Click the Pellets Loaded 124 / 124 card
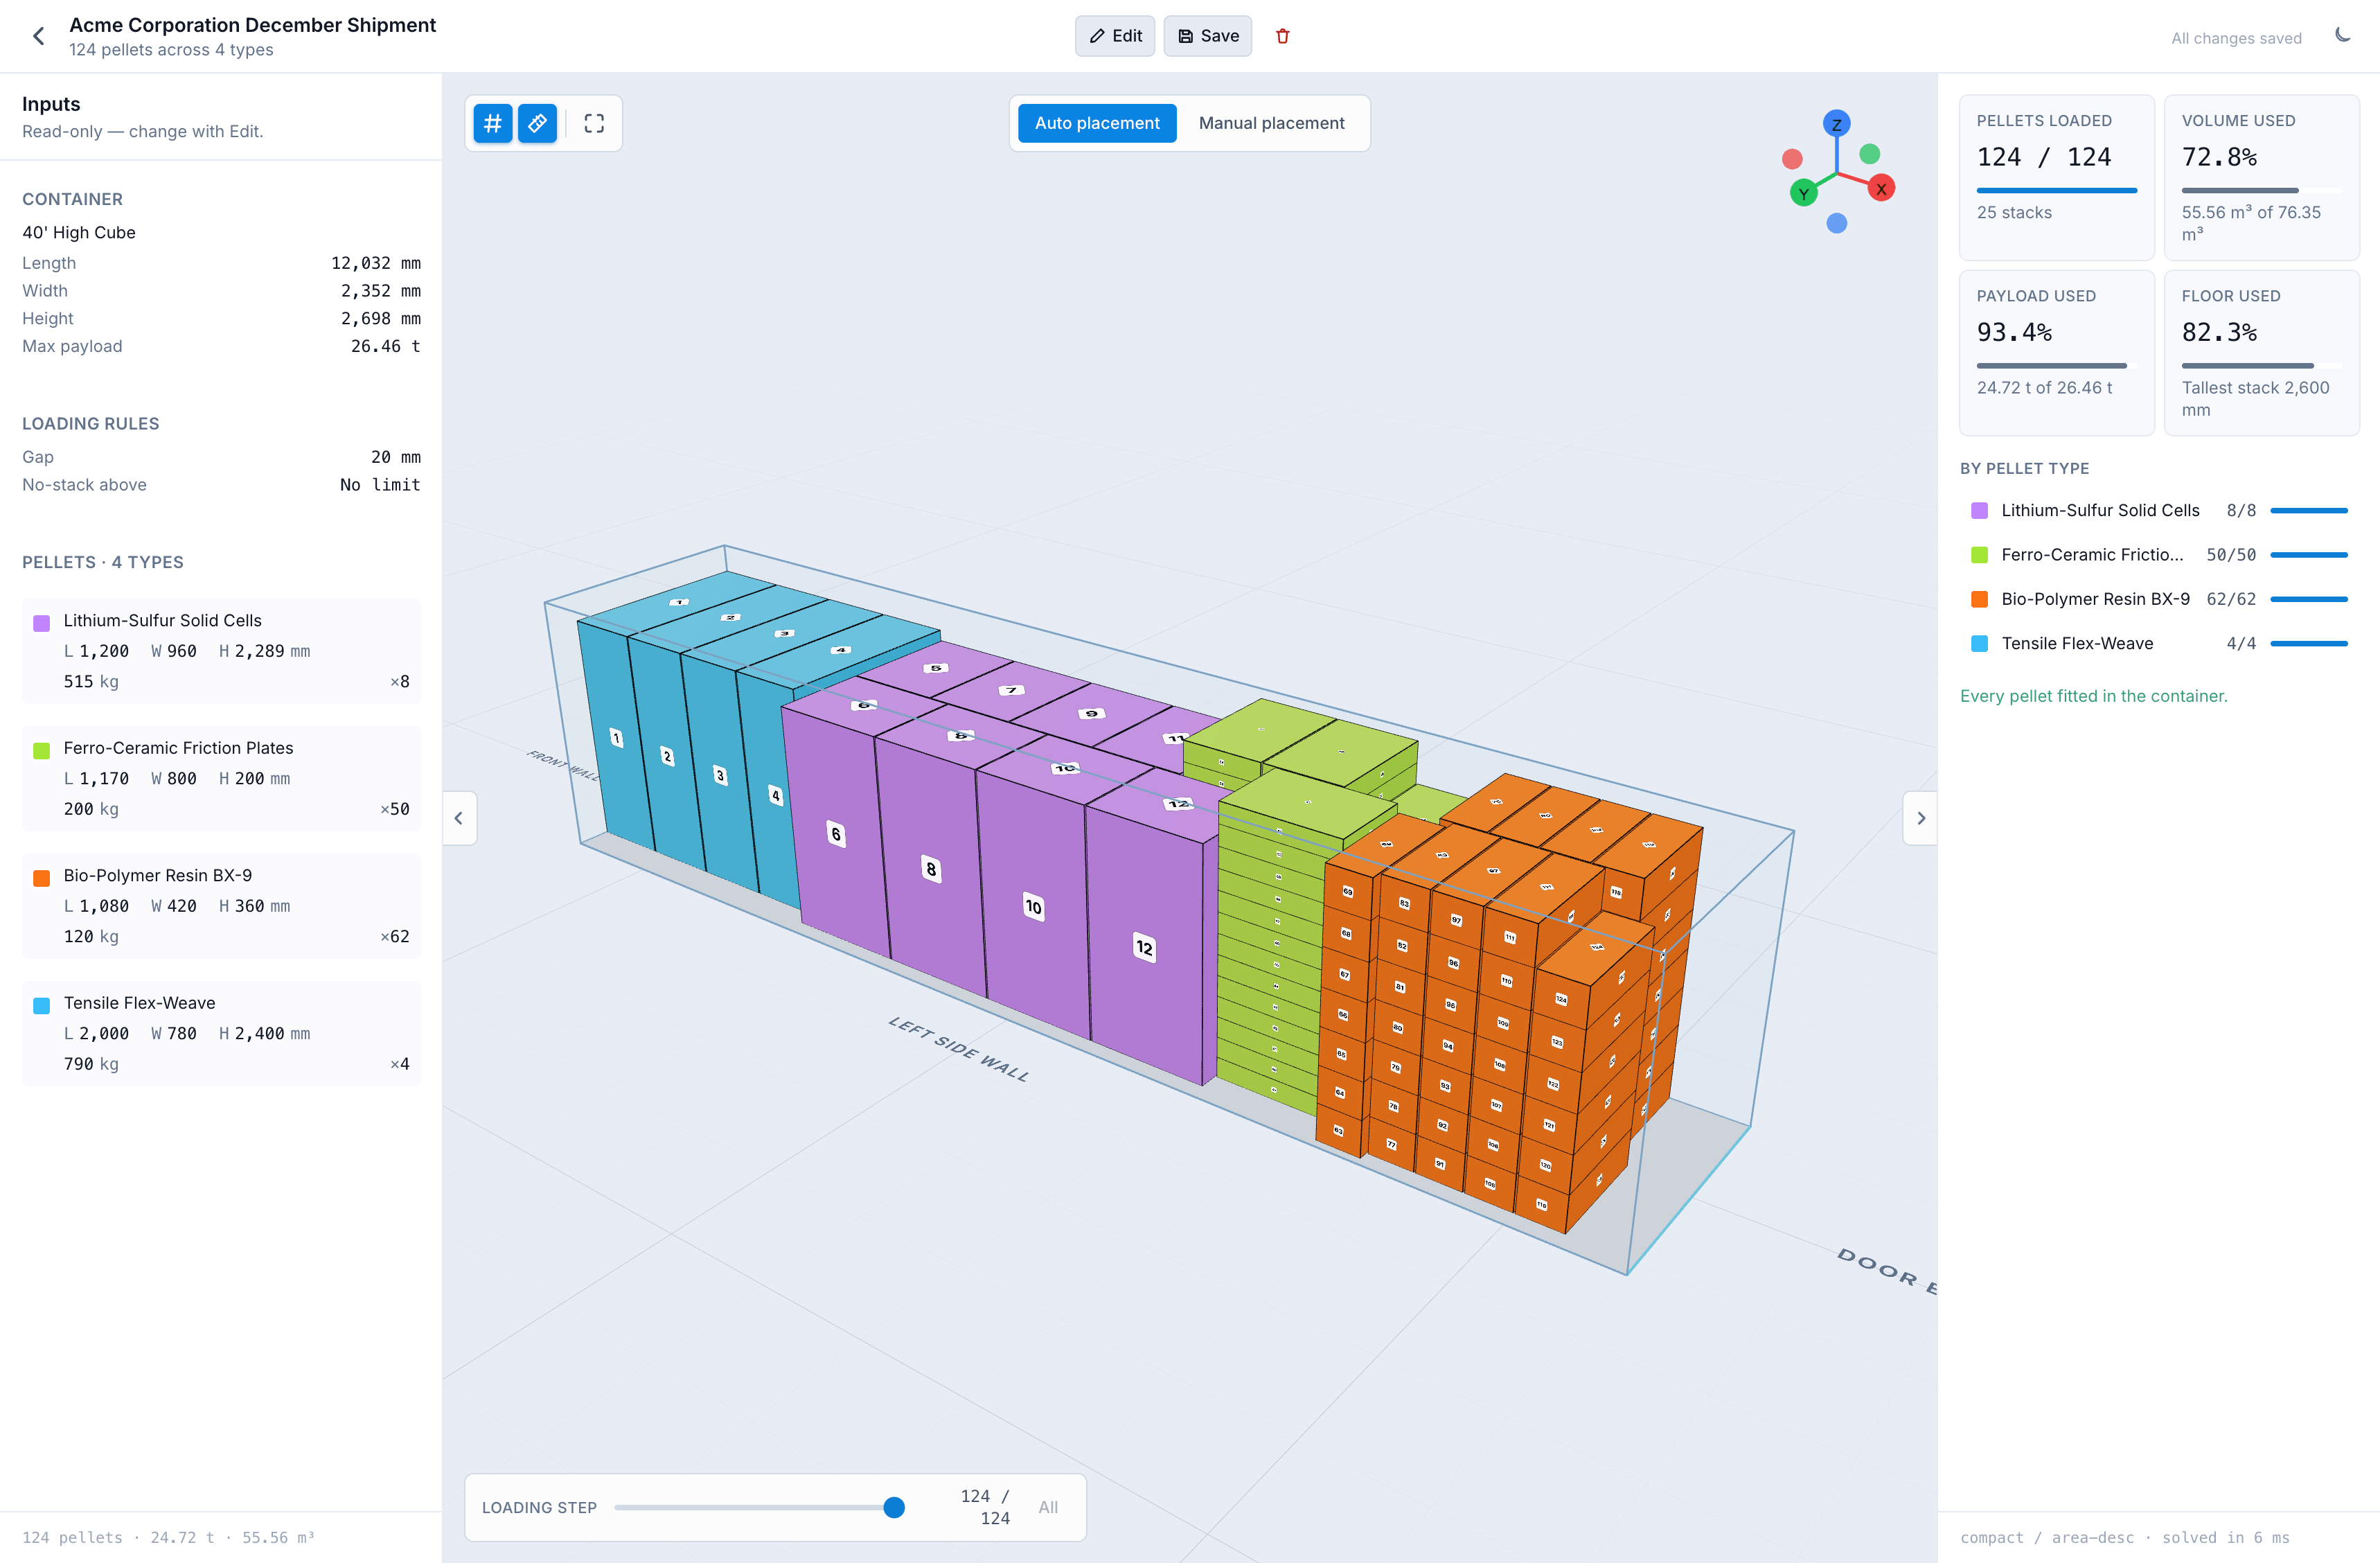Image resolution: width=2380 pixels, height=1563 pixels. (x=2056, y=177)
